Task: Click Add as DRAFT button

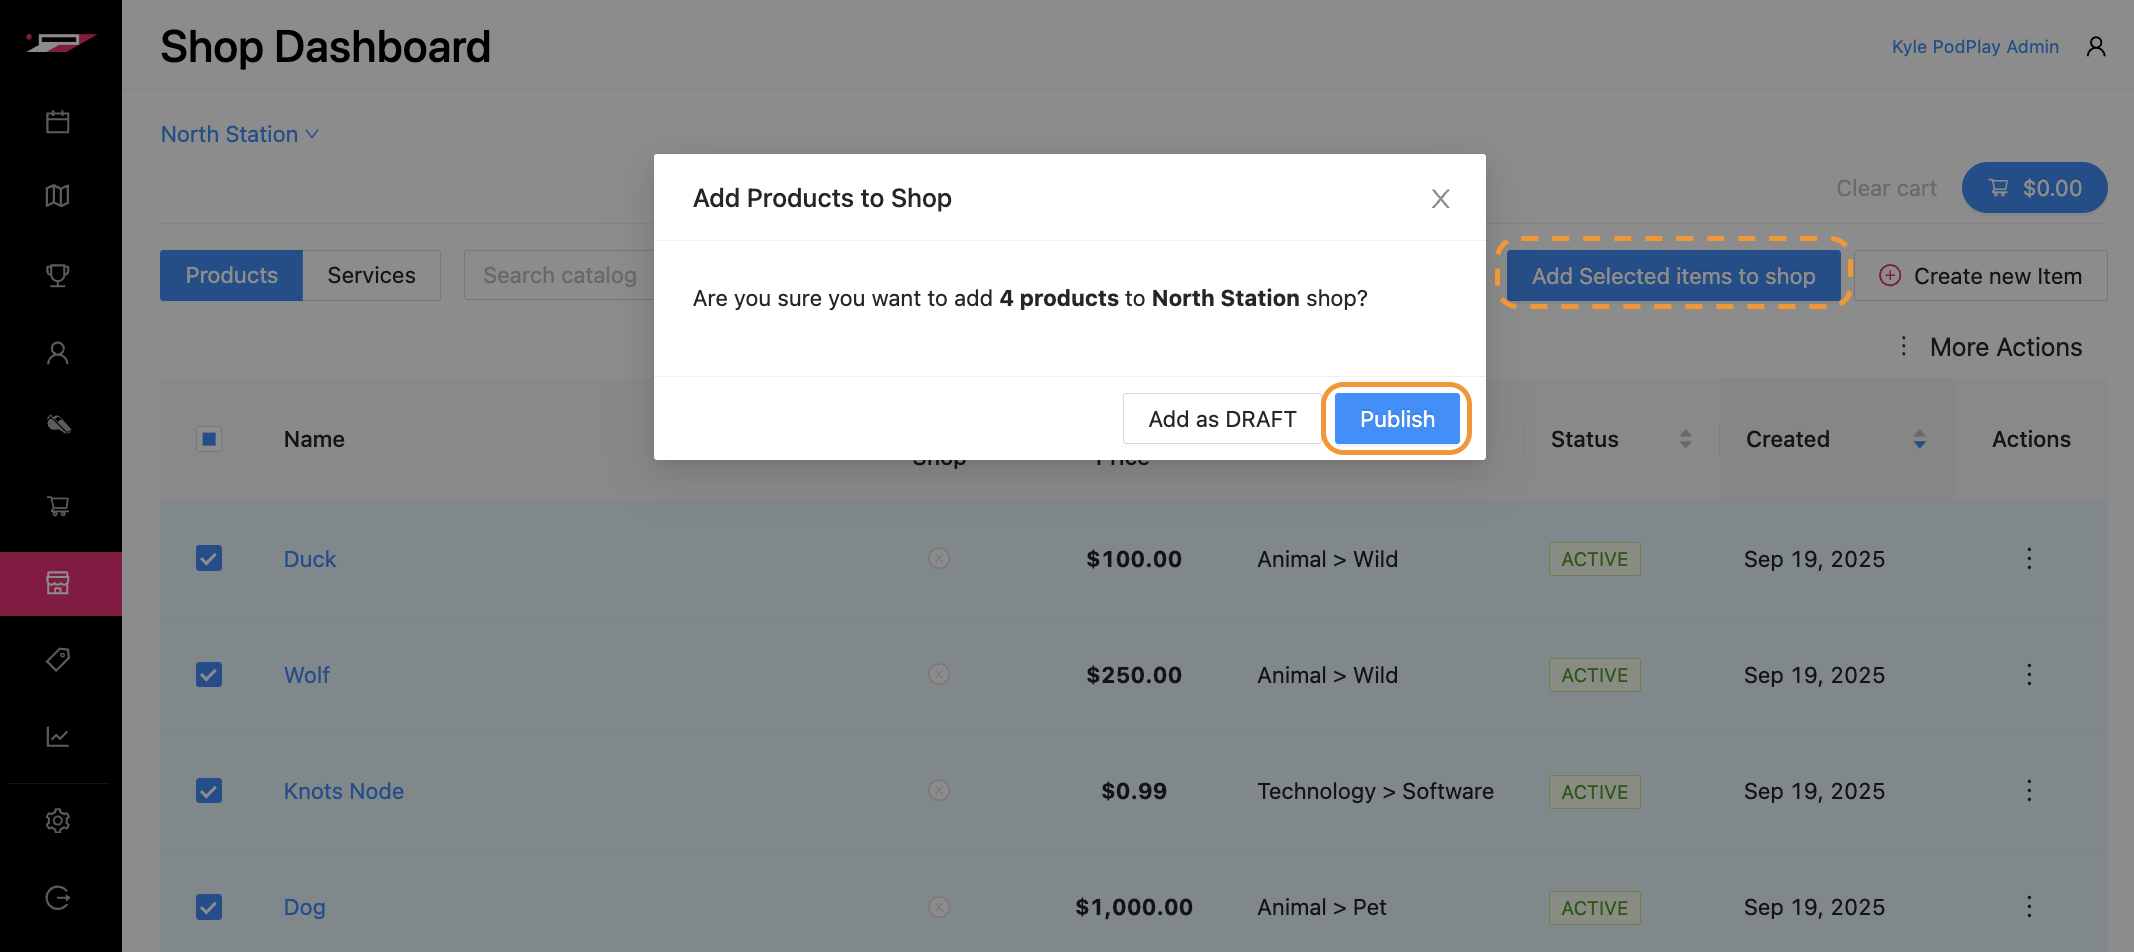Action: coord(1222,419)
